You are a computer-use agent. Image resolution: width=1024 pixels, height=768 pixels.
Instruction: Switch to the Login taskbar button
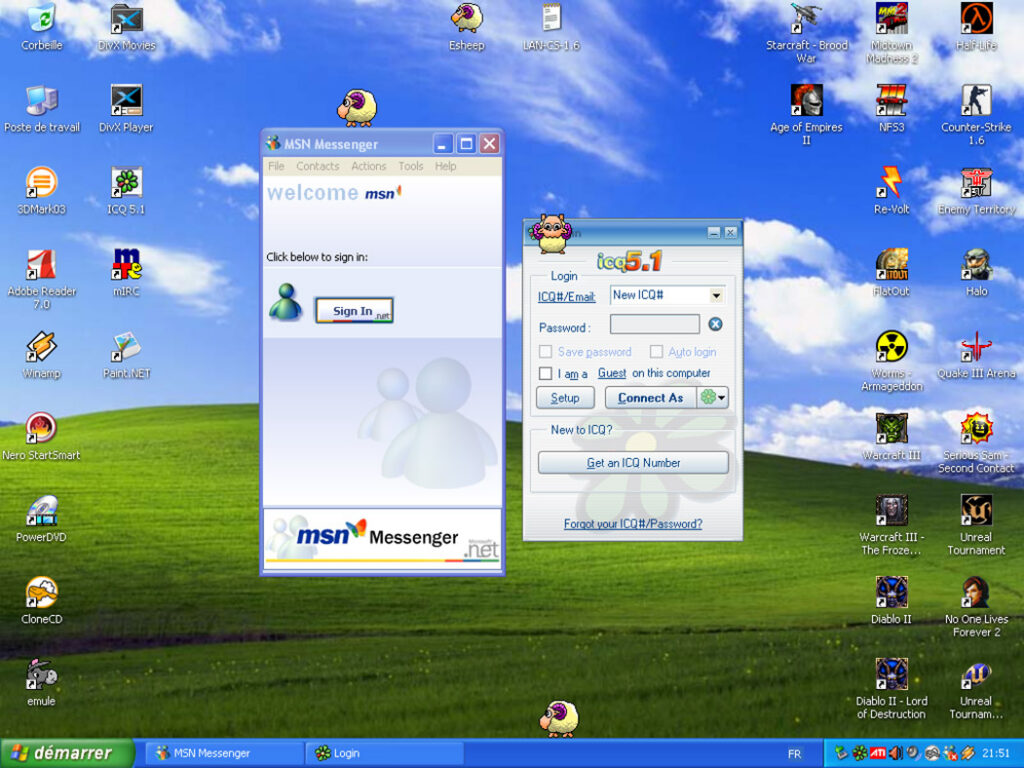[x=385, y=753]
